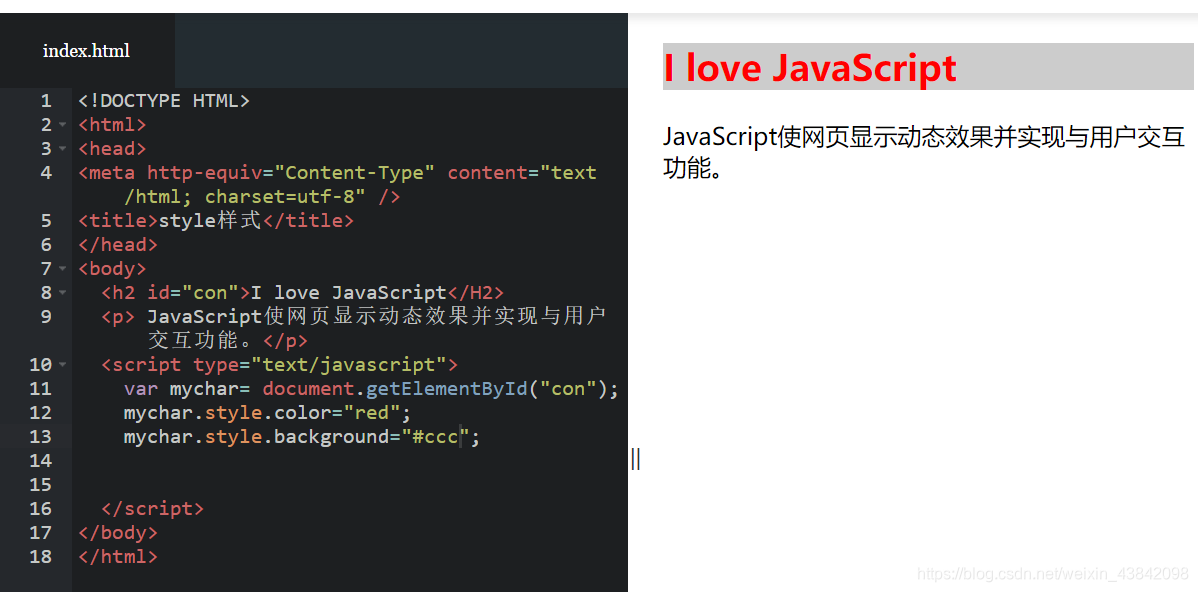Click line number 4 in the gutter
Image resolution: width=1198 pixels, height=592 pixels.
(46, 173)
